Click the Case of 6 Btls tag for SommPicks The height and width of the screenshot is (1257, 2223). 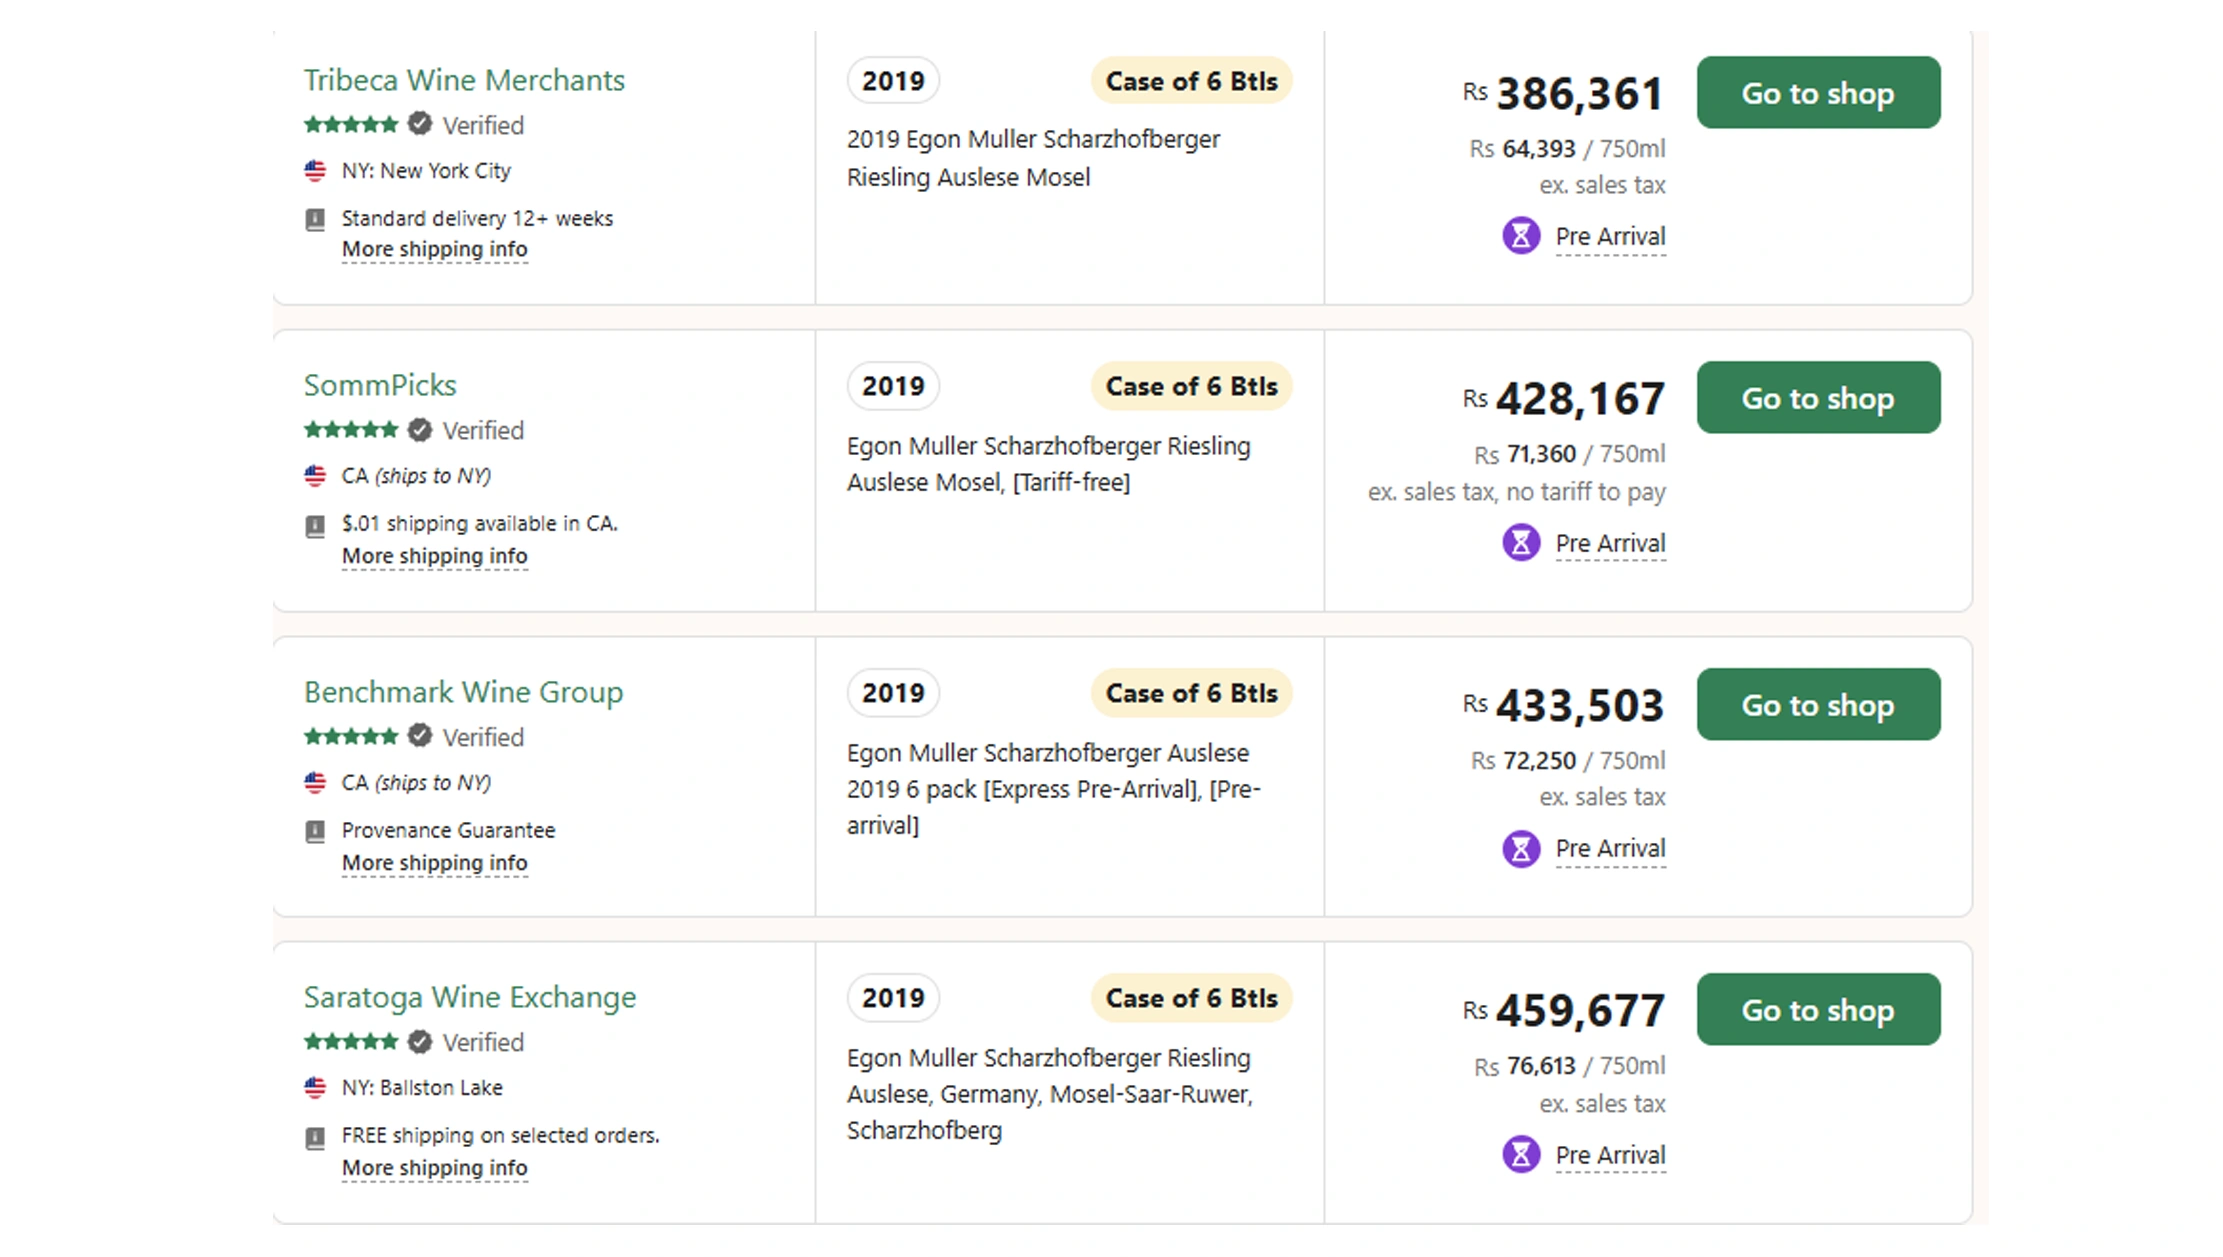click(x=1191, y=386)
